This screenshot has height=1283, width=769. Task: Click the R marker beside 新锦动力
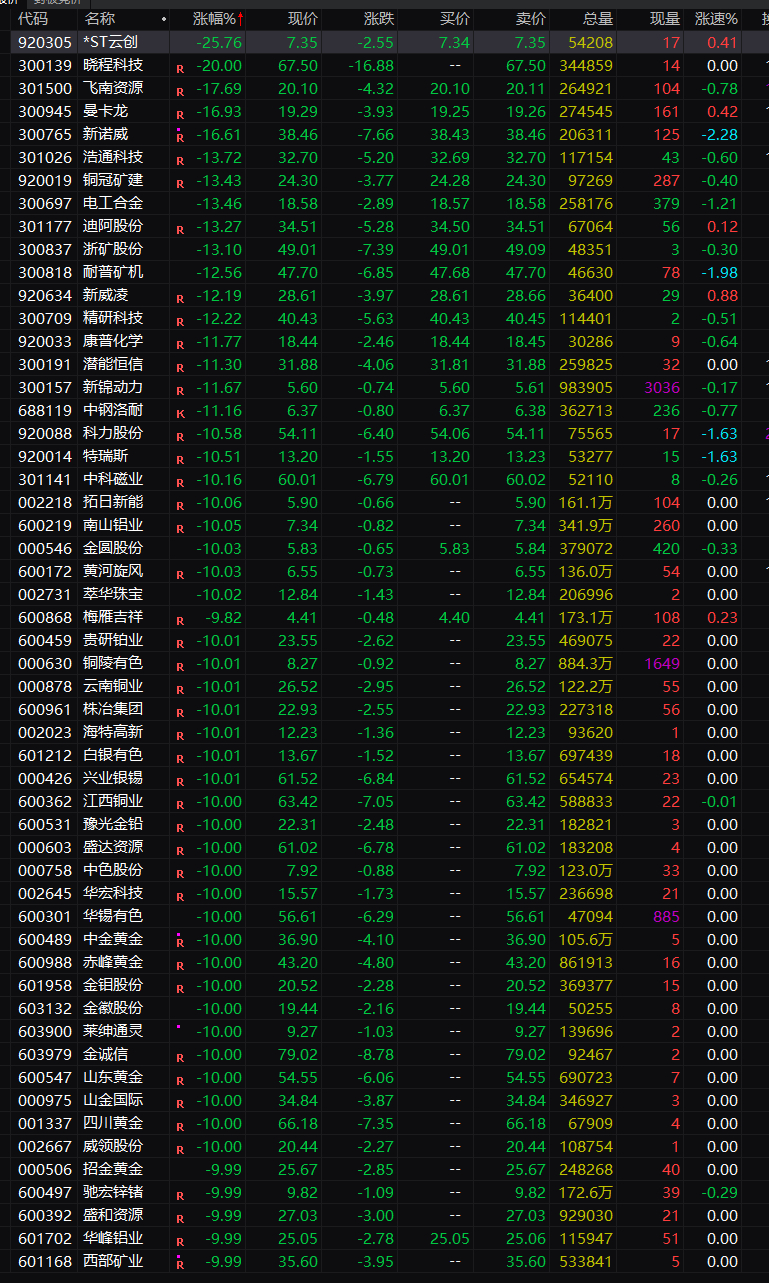click(x=180, y=391)
